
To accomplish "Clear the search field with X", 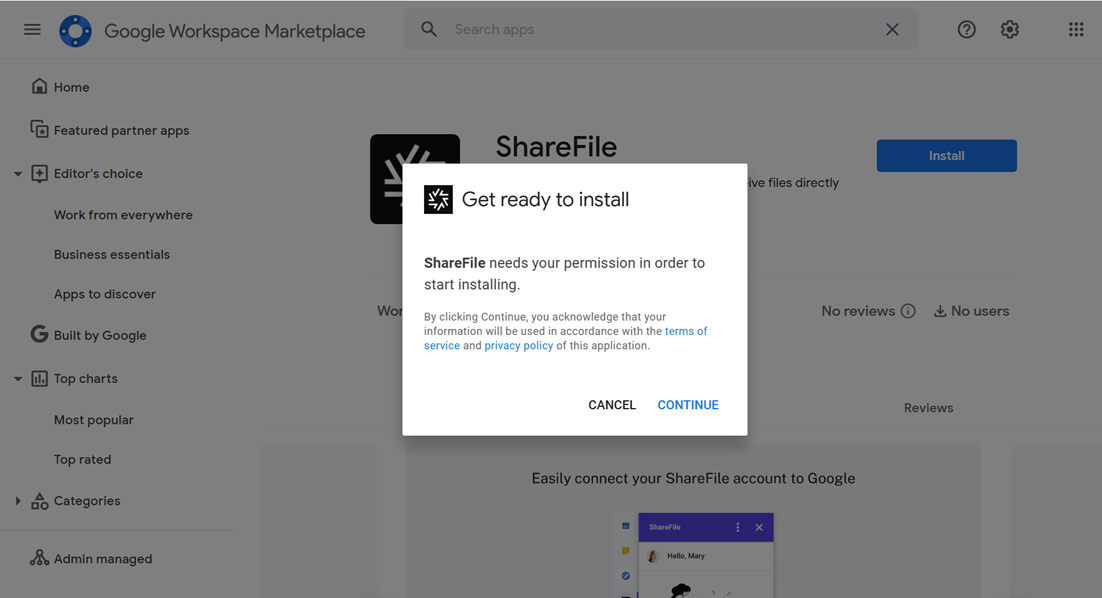I will (892, 30).
